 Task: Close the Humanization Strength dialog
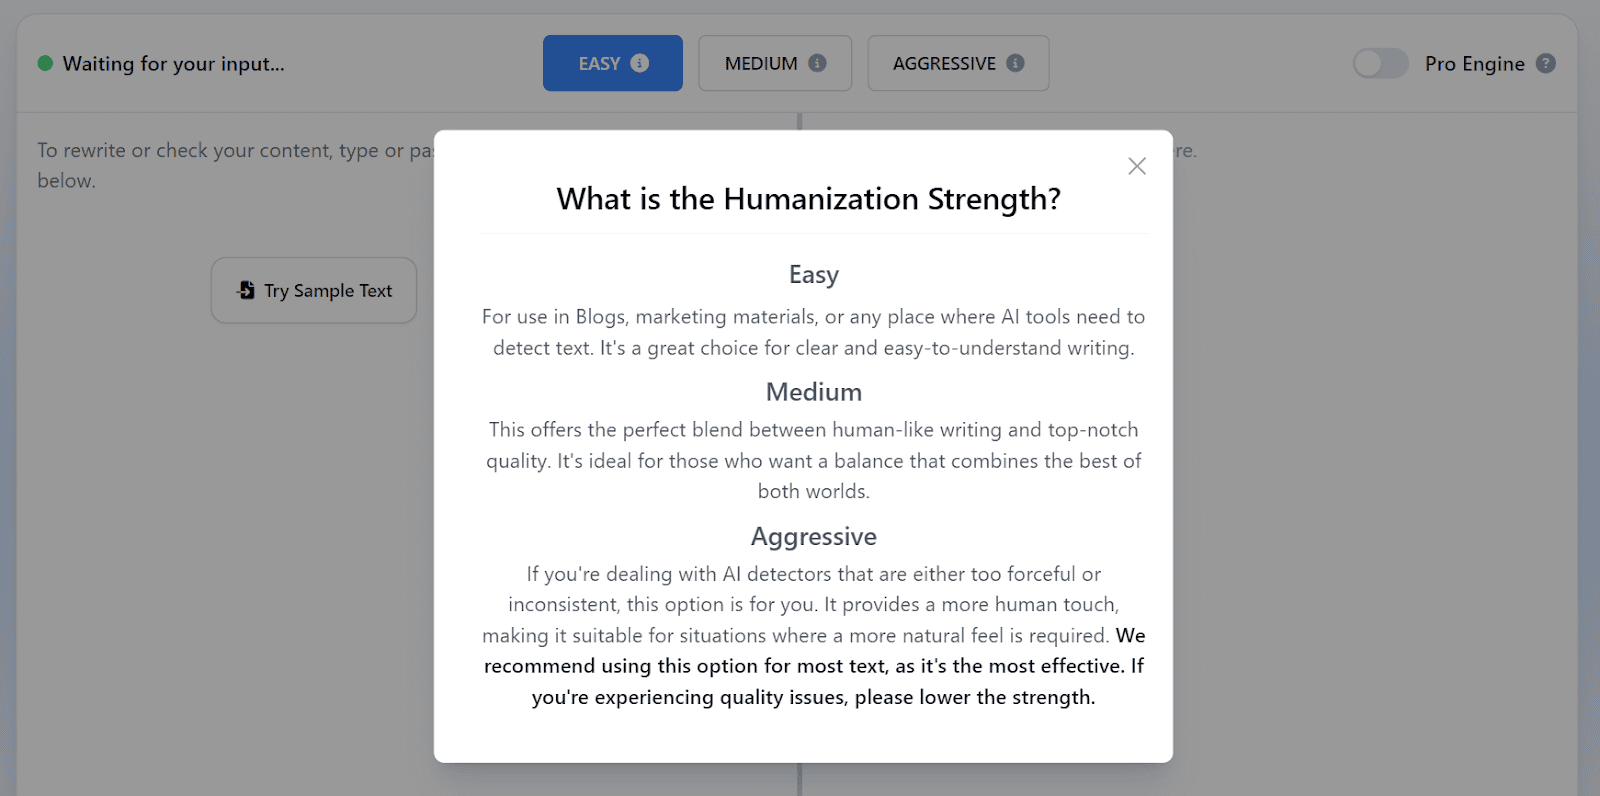[1136, 166]
